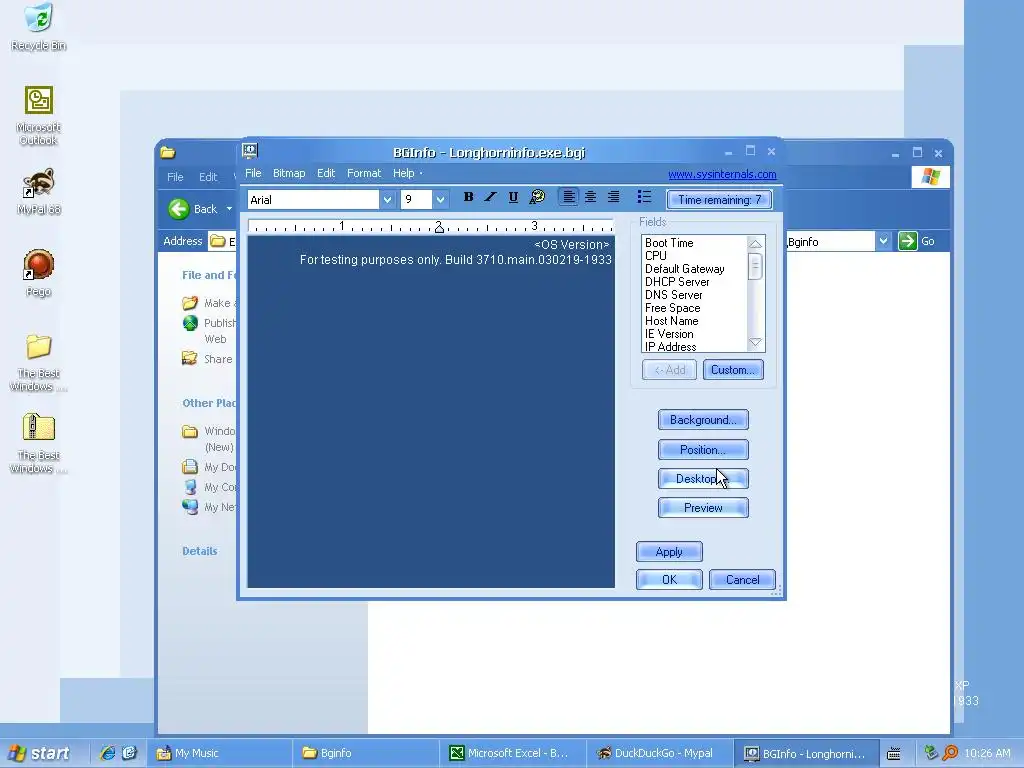The width and height of the screenshot is (1024, 768).
Task: Click Apply button
Action: [669, 552]
